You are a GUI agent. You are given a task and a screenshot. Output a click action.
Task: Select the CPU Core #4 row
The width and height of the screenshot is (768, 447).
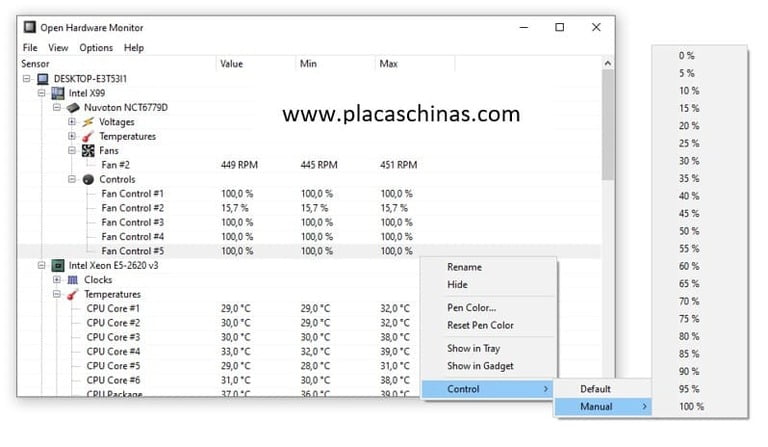[x=219, y=352]
